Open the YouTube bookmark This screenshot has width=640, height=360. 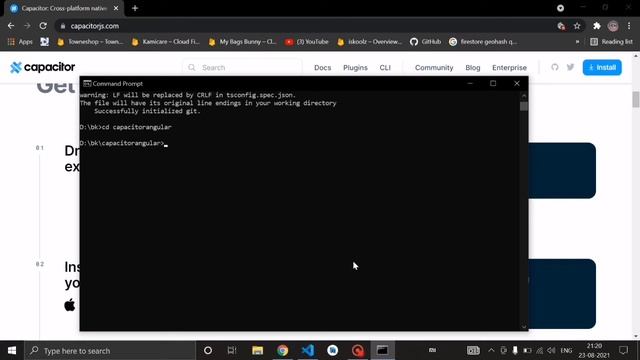click(x=307, y=42)
